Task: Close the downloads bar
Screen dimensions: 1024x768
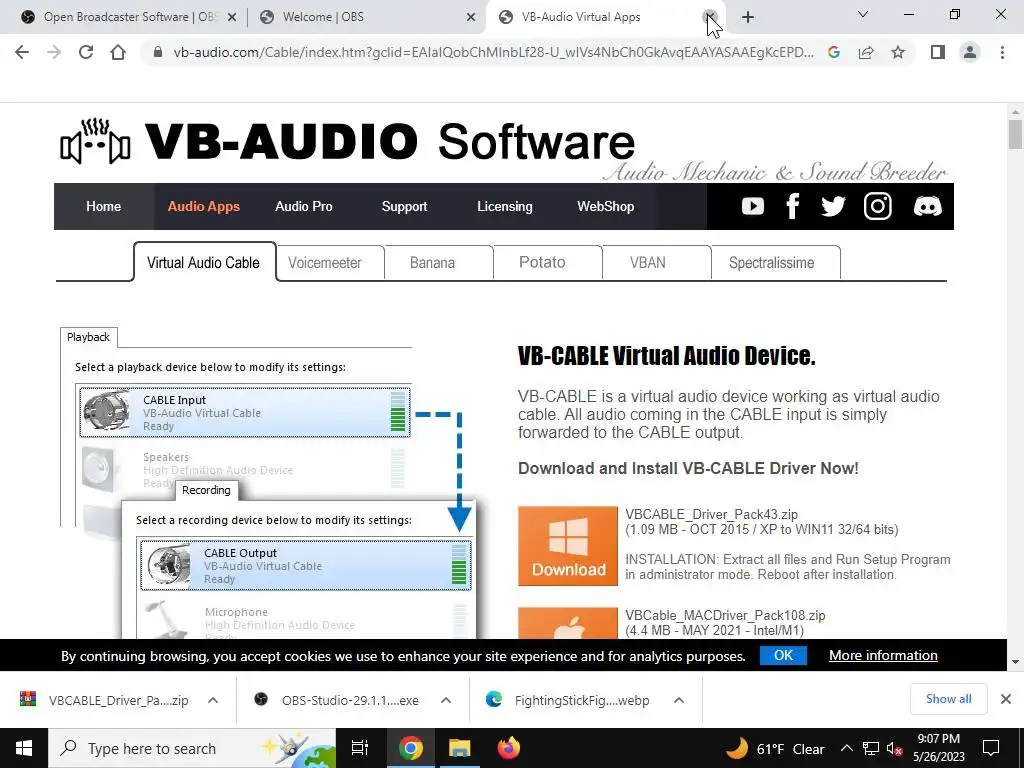Action: pos(1006,699)
